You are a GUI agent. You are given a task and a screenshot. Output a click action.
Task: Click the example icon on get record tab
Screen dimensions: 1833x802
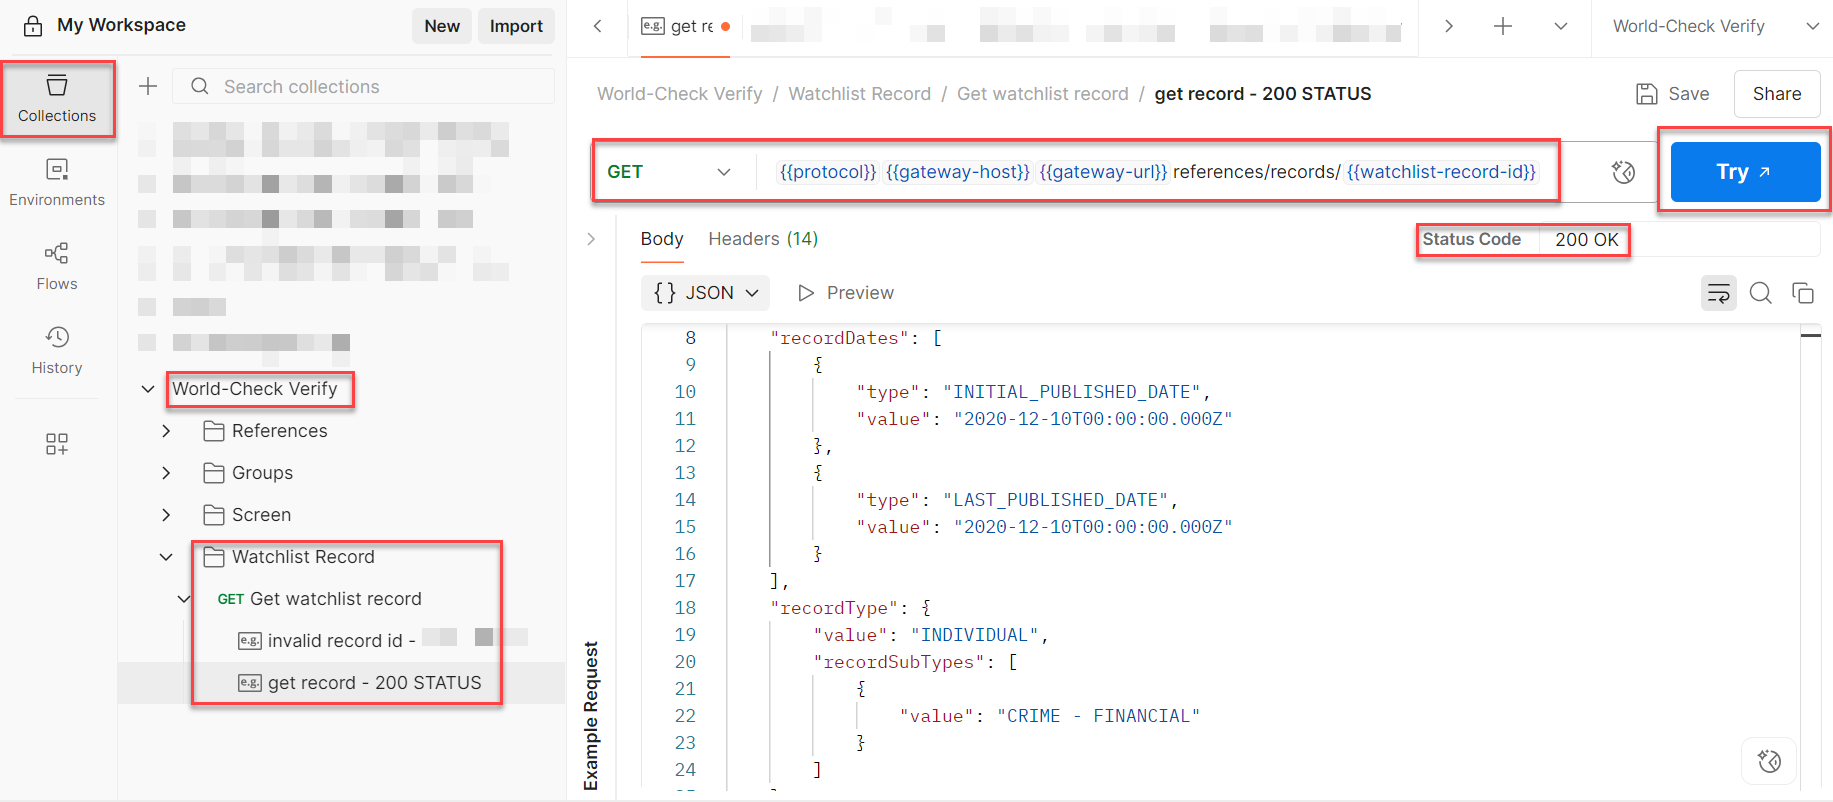[x=652, y=26]
